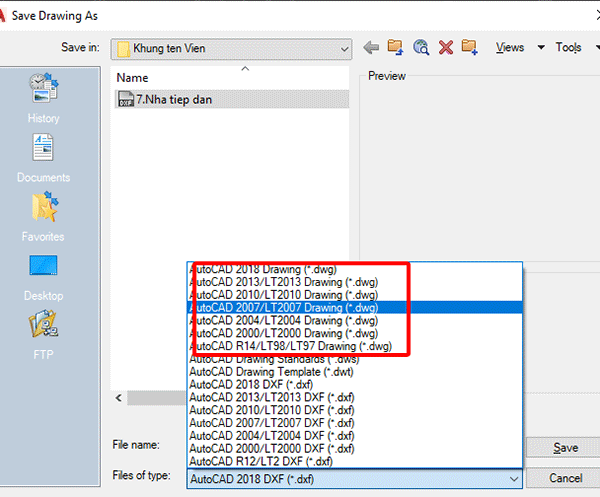Pick AutoCAD 2000/LT2000 Drawing (*.dwg)

click(354, 333)
